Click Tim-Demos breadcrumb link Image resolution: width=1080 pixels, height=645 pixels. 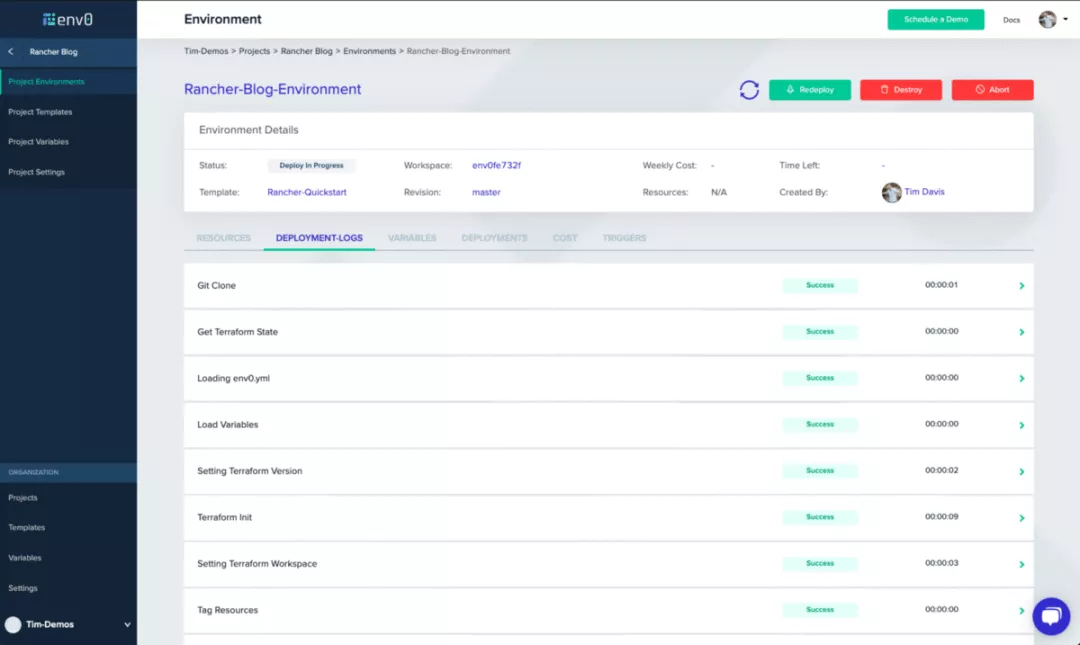206,51
